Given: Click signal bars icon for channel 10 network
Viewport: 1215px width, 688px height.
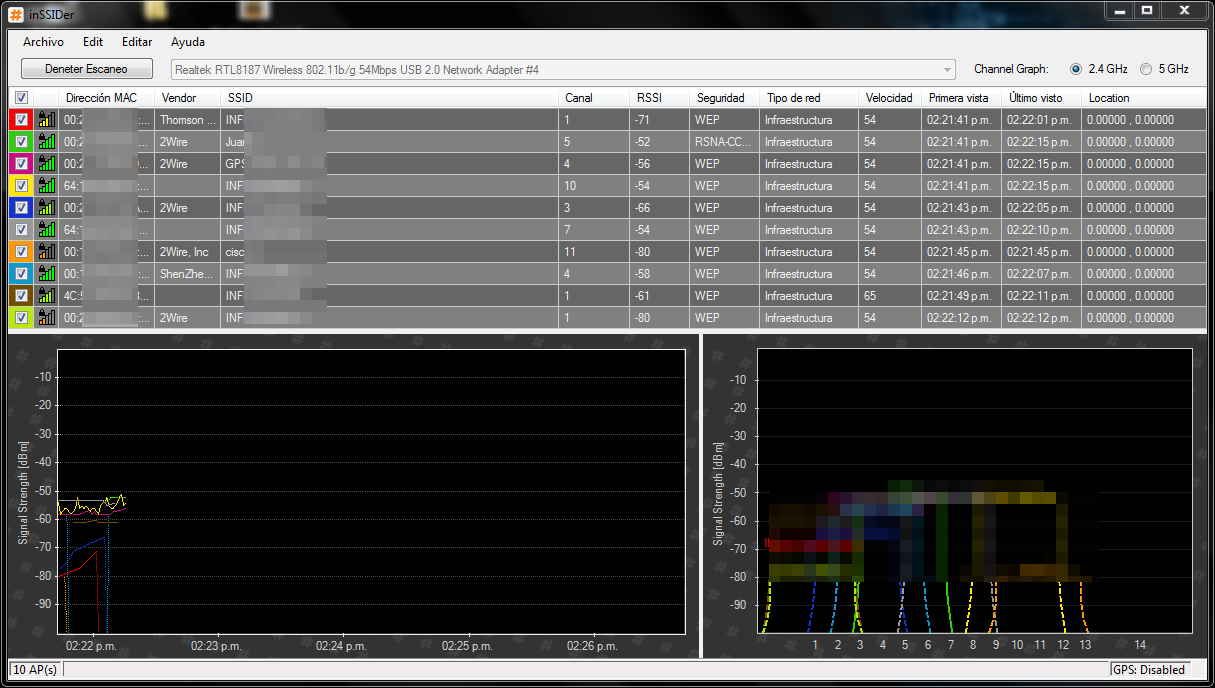Looking at the screenshot, I should [x=46, y=186].
